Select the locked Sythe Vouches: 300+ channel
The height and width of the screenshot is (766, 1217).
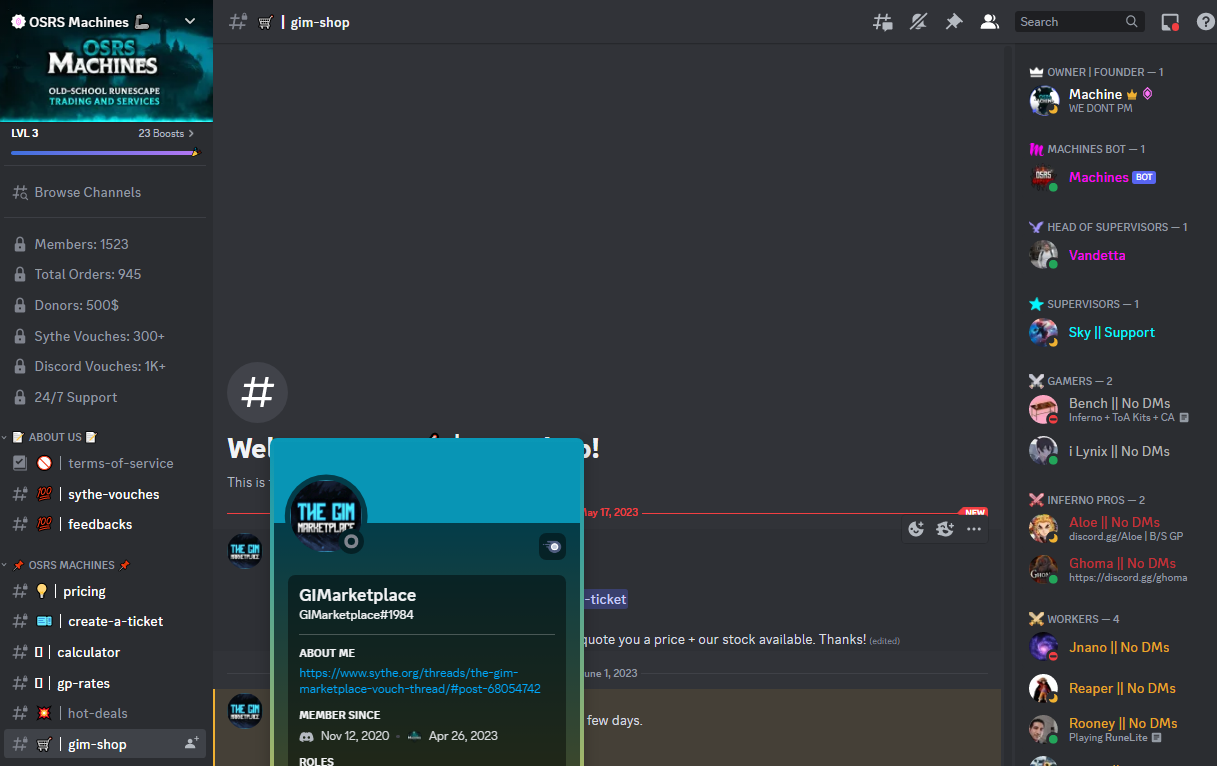coord(106,336)
